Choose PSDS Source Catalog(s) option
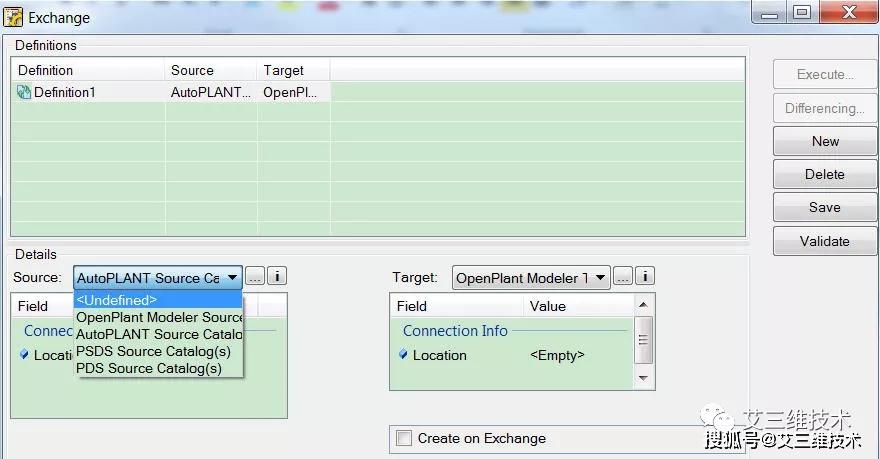Viewport: 880px width, 459px height. click(x=158, y=351)
